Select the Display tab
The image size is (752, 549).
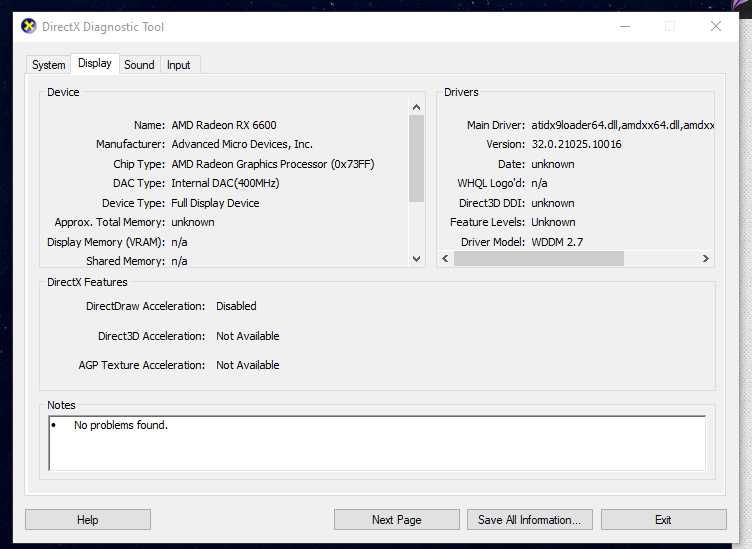tap(94, 63)
